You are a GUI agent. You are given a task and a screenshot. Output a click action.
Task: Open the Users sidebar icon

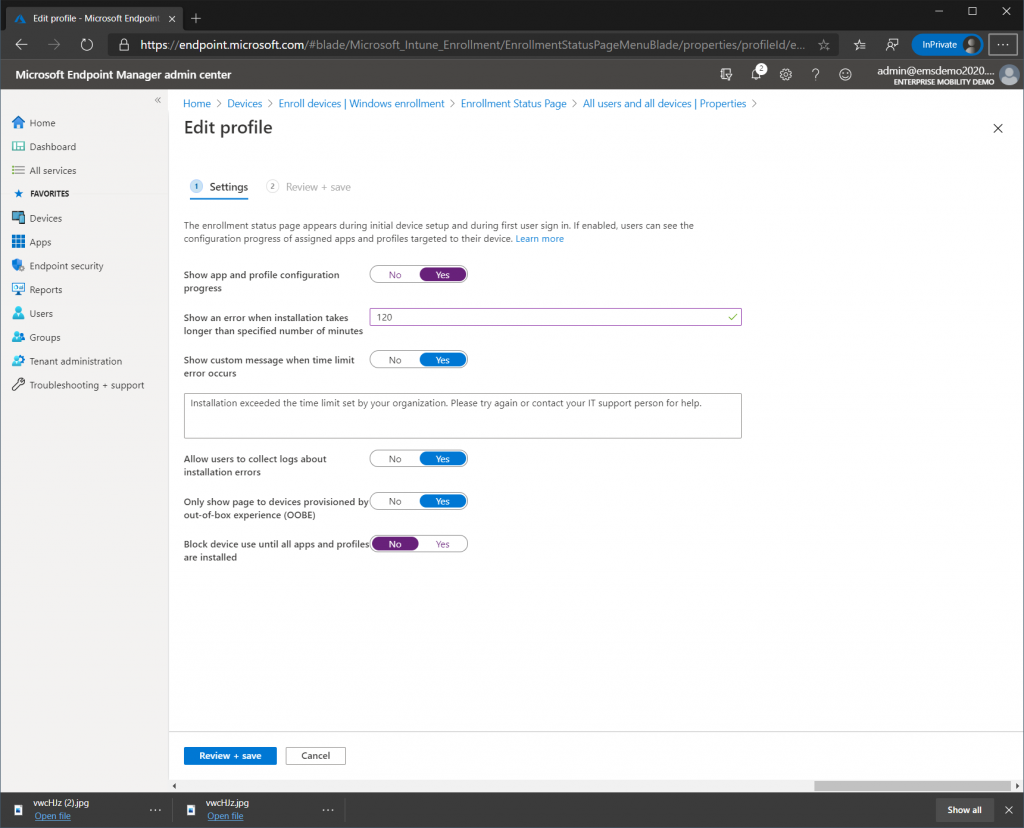18,313
